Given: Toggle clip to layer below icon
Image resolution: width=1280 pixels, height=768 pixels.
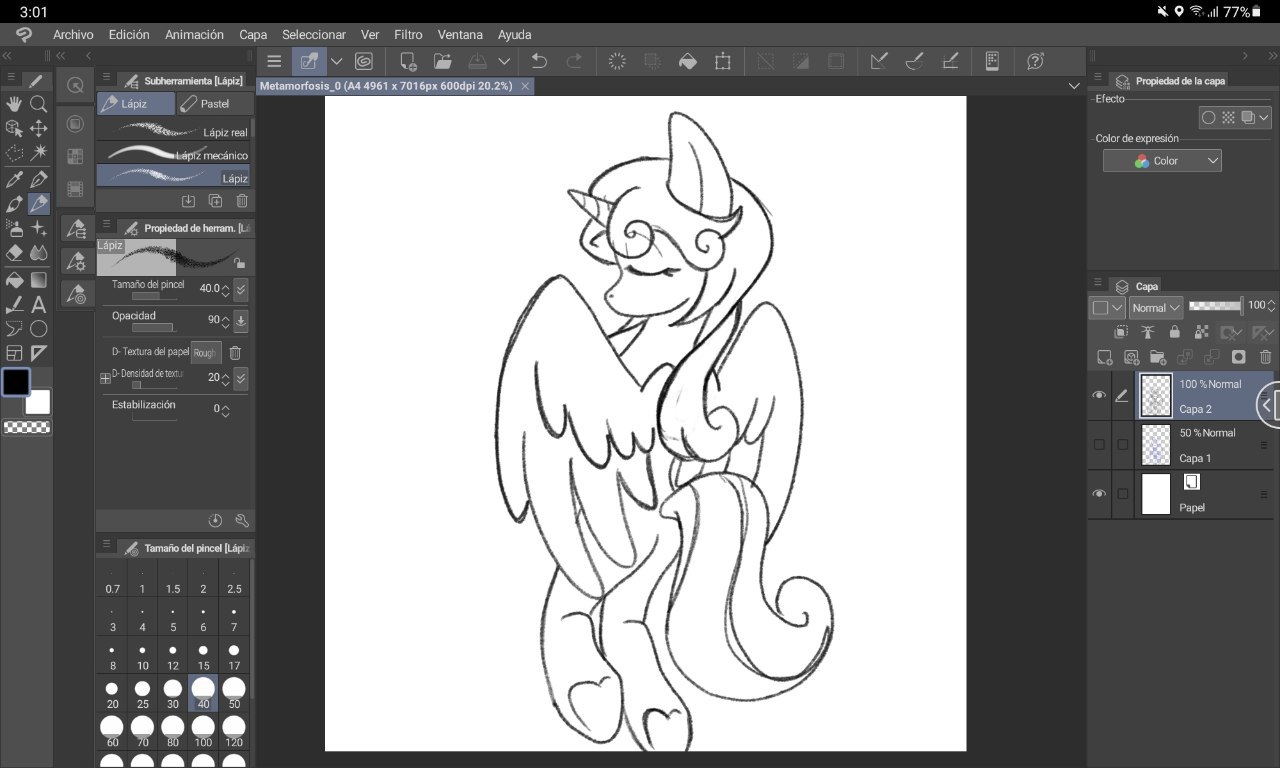Looking at the screenshot, I should pyautogui.click(x=1121, y=332).
